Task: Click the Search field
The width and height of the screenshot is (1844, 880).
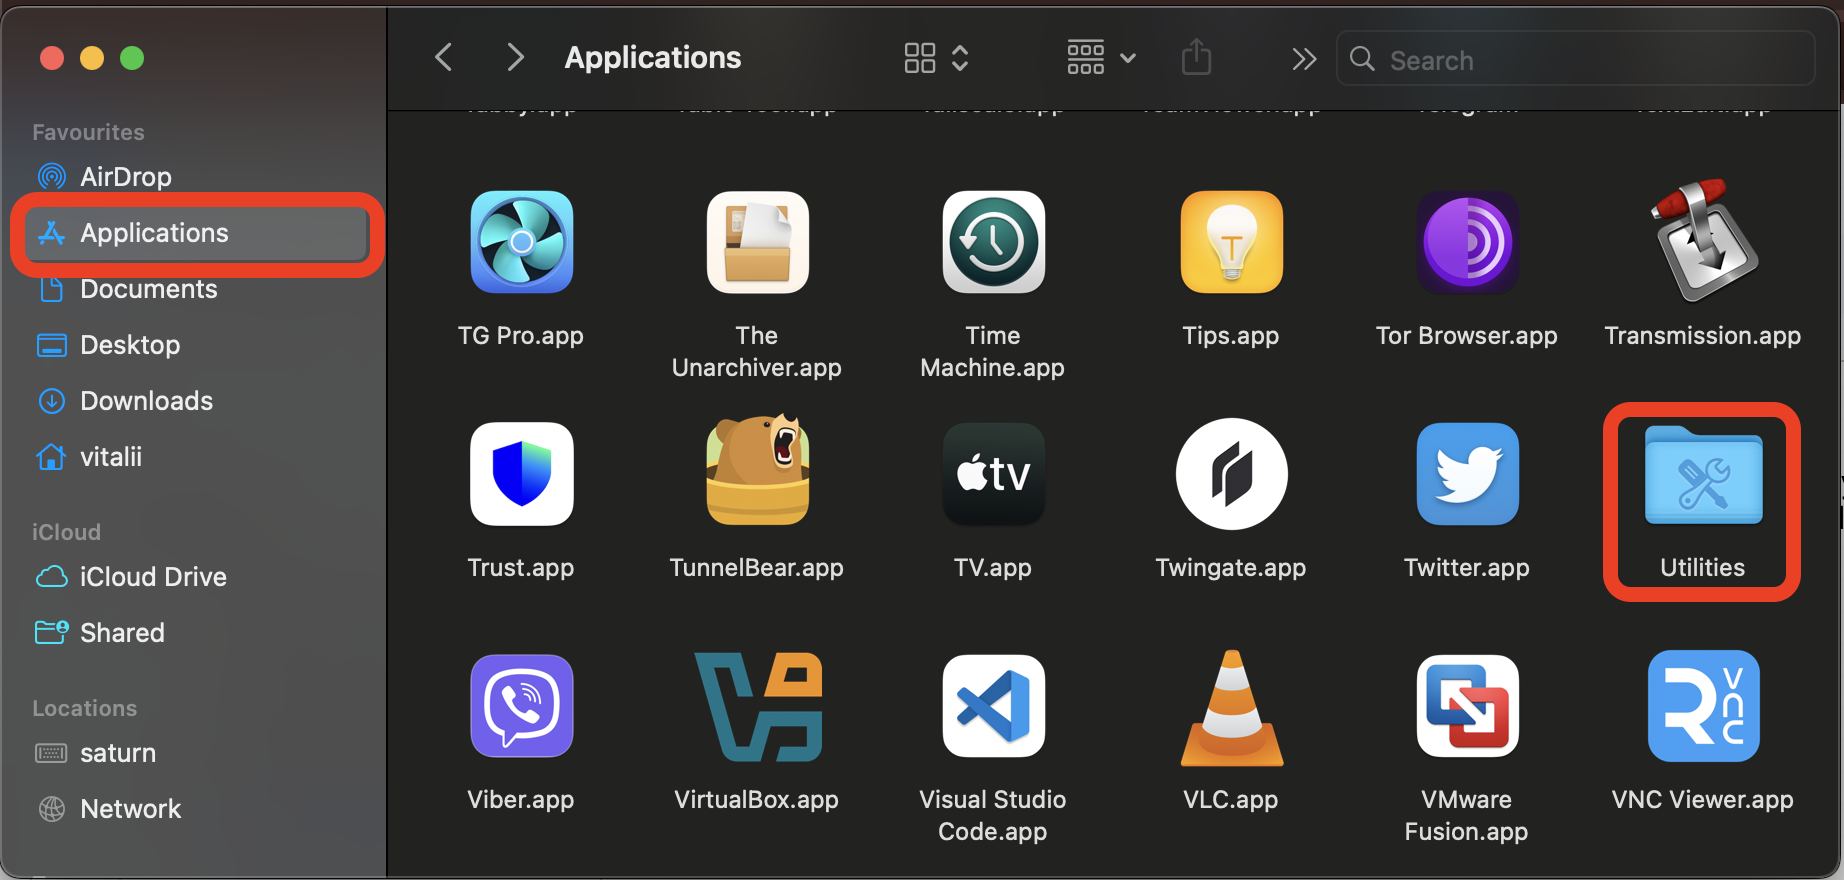Action: click(1575, 59)
